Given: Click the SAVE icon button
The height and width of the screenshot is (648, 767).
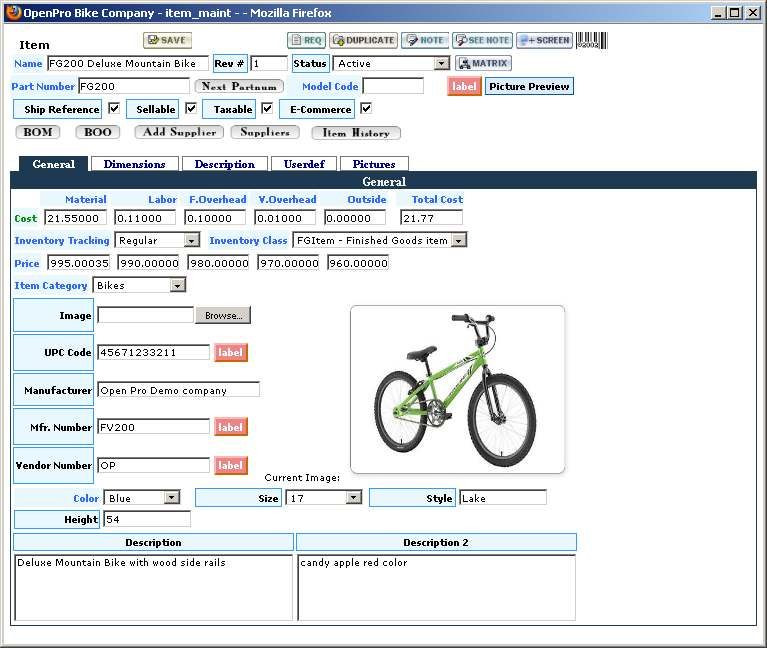Looking at the screenshot, I should tap(167, 40).
